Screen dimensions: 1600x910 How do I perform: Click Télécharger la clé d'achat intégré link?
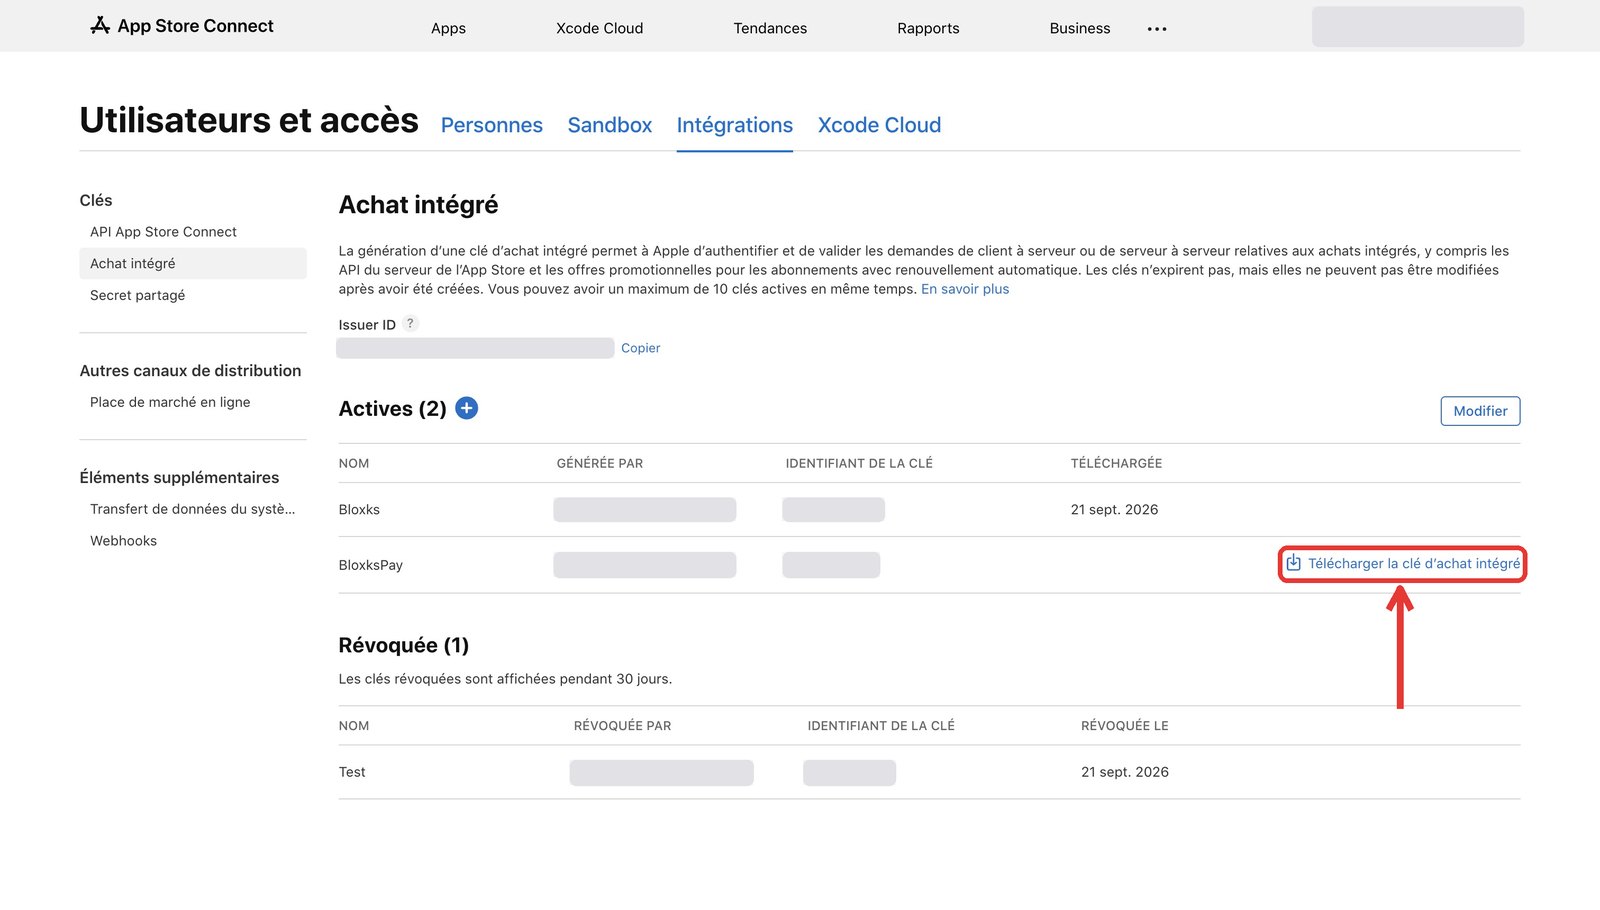1413,564
